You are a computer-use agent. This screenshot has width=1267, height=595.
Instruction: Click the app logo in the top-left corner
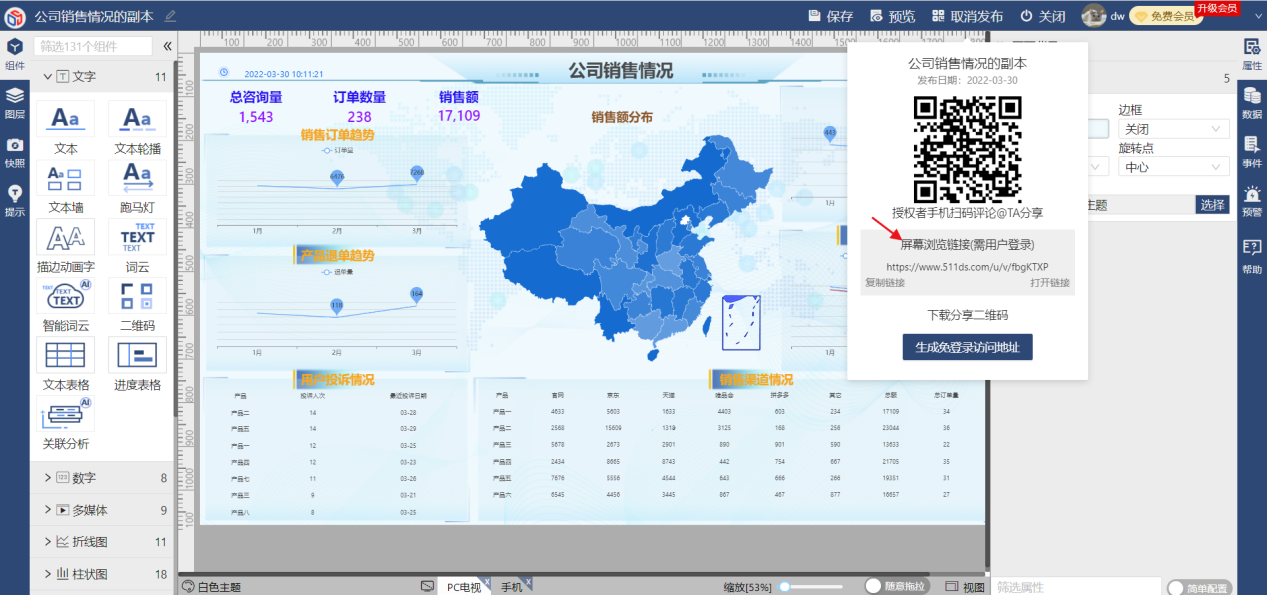point(15,16)
